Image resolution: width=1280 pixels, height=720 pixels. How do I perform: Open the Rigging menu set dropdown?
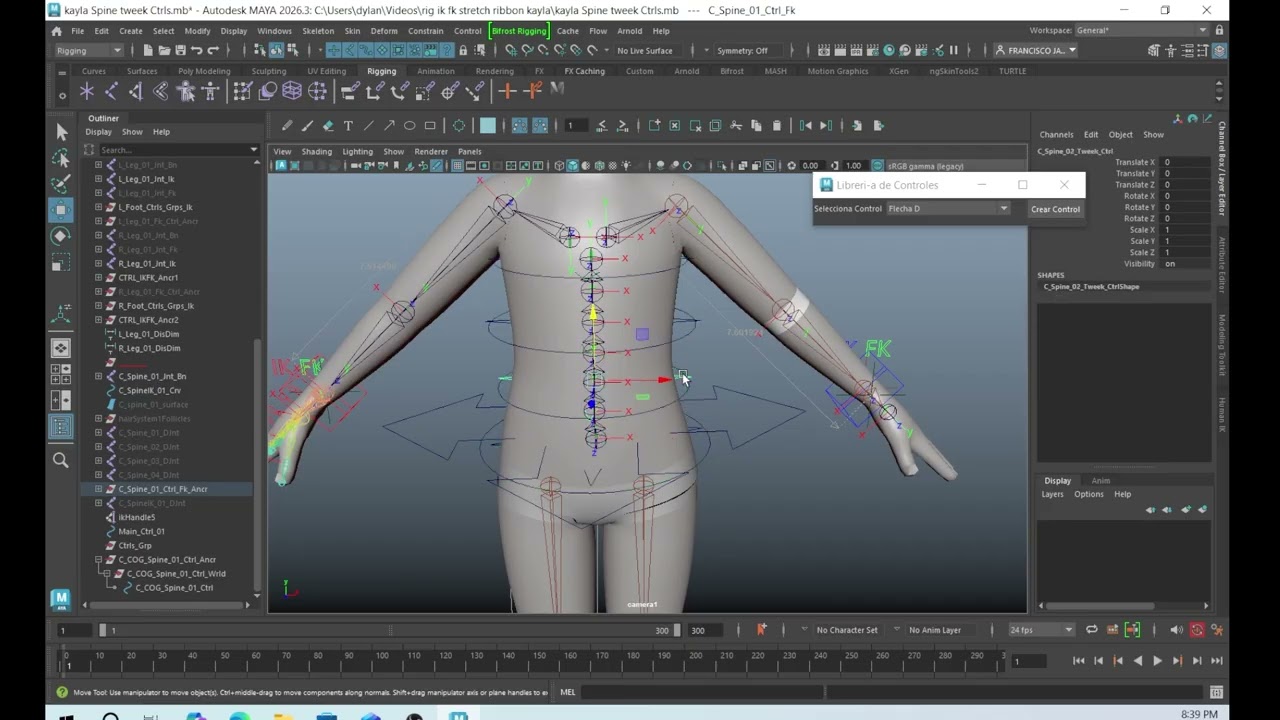click(89, 51)
